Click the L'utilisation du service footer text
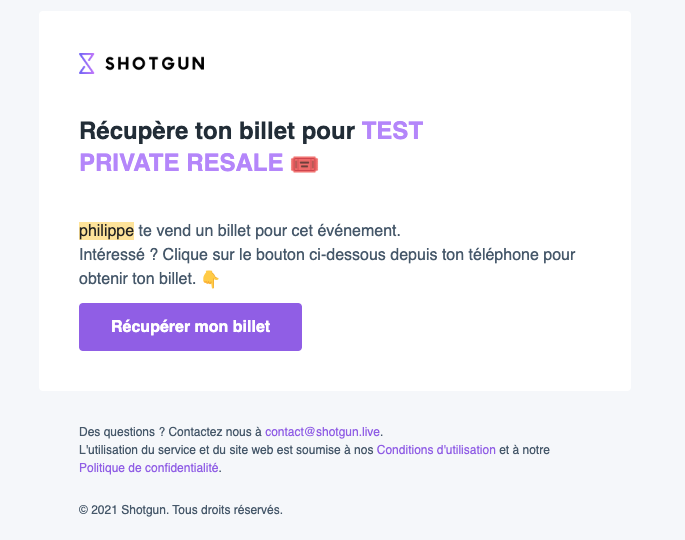The image size is (685, 540). pos(226,450)
